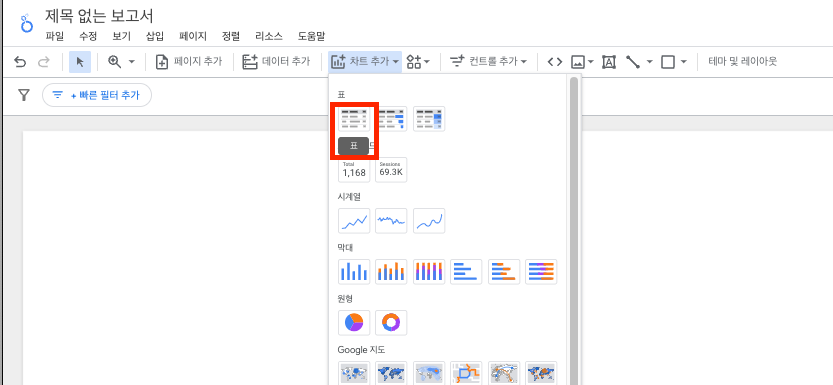Image resolution: width=833 pixels, height=385 pixels.
Task: Click the report title 제목 없는 보고서
Action: (x=99, y=16)
